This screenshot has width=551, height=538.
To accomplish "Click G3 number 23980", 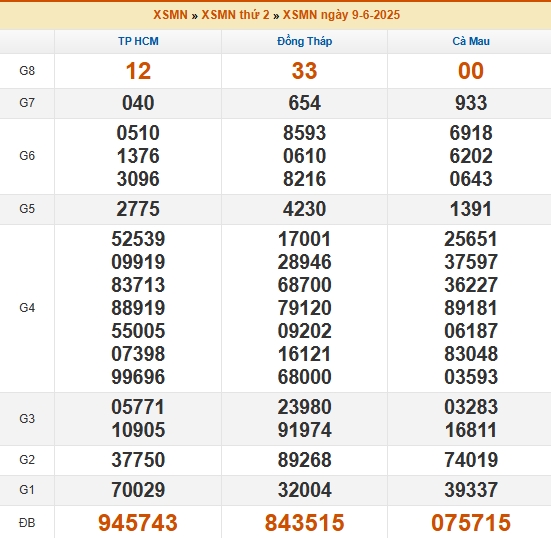I will tap(304, 407).
